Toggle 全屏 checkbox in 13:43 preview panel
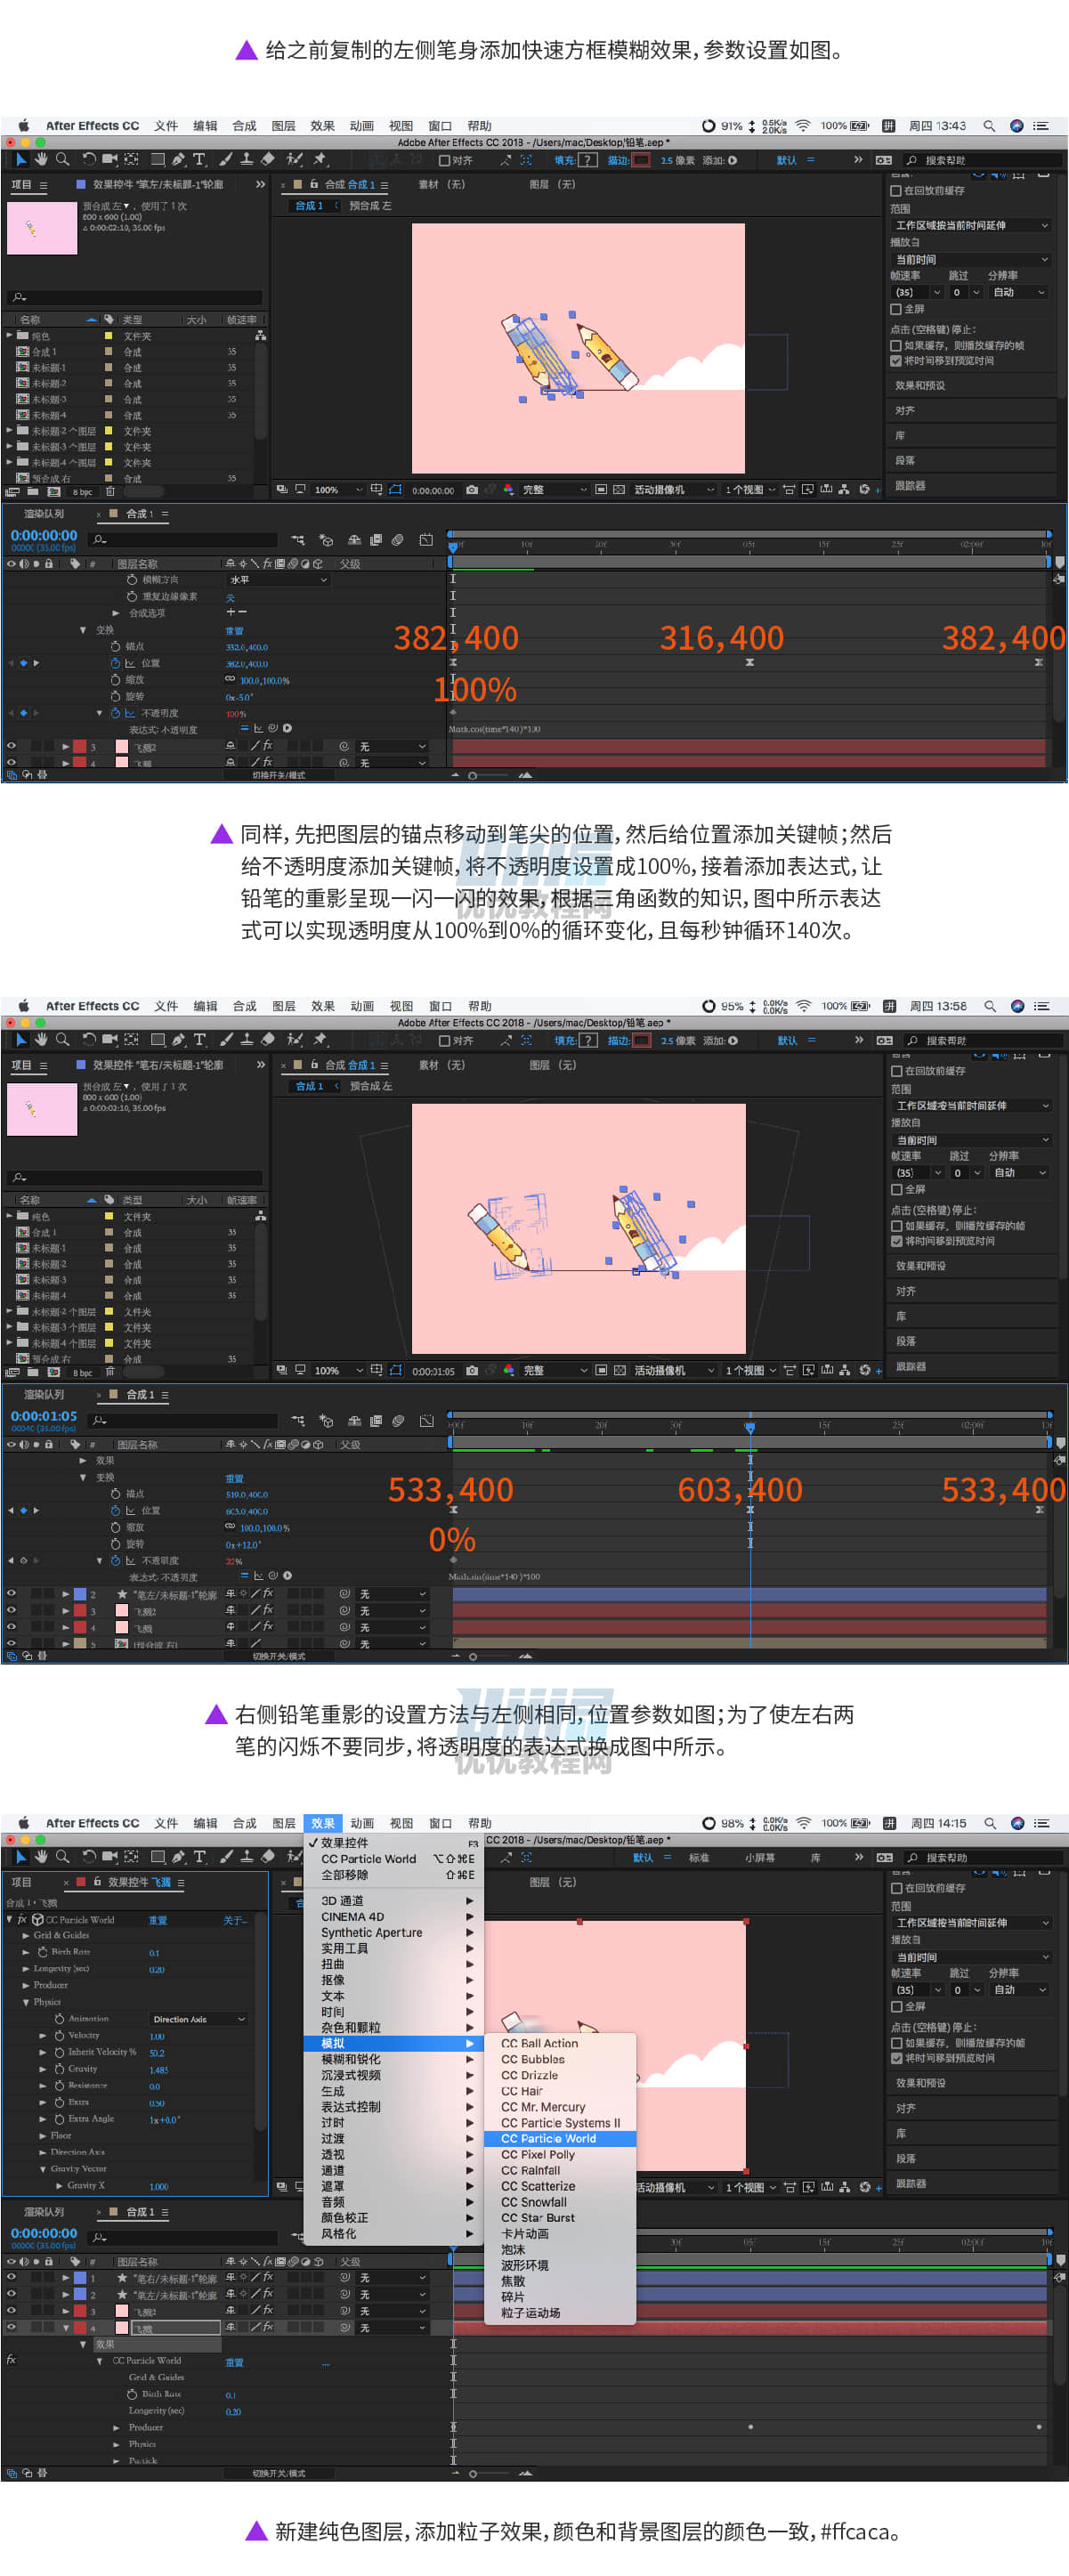This screenshot has width=1069, height=2576. click(896, 309)
